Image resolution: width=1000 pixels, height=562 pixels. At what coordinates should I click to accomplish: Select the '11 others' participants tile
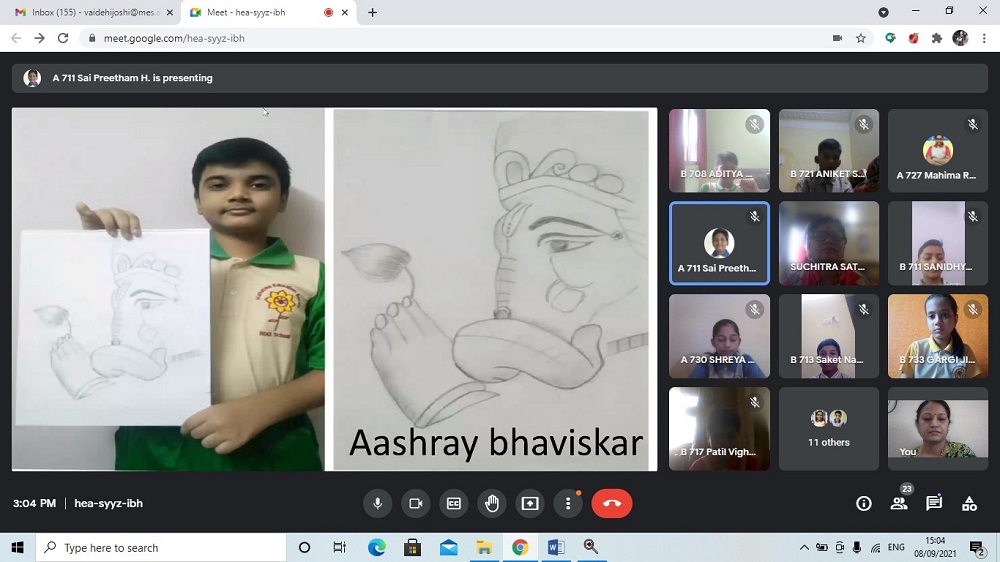(828, 428)
